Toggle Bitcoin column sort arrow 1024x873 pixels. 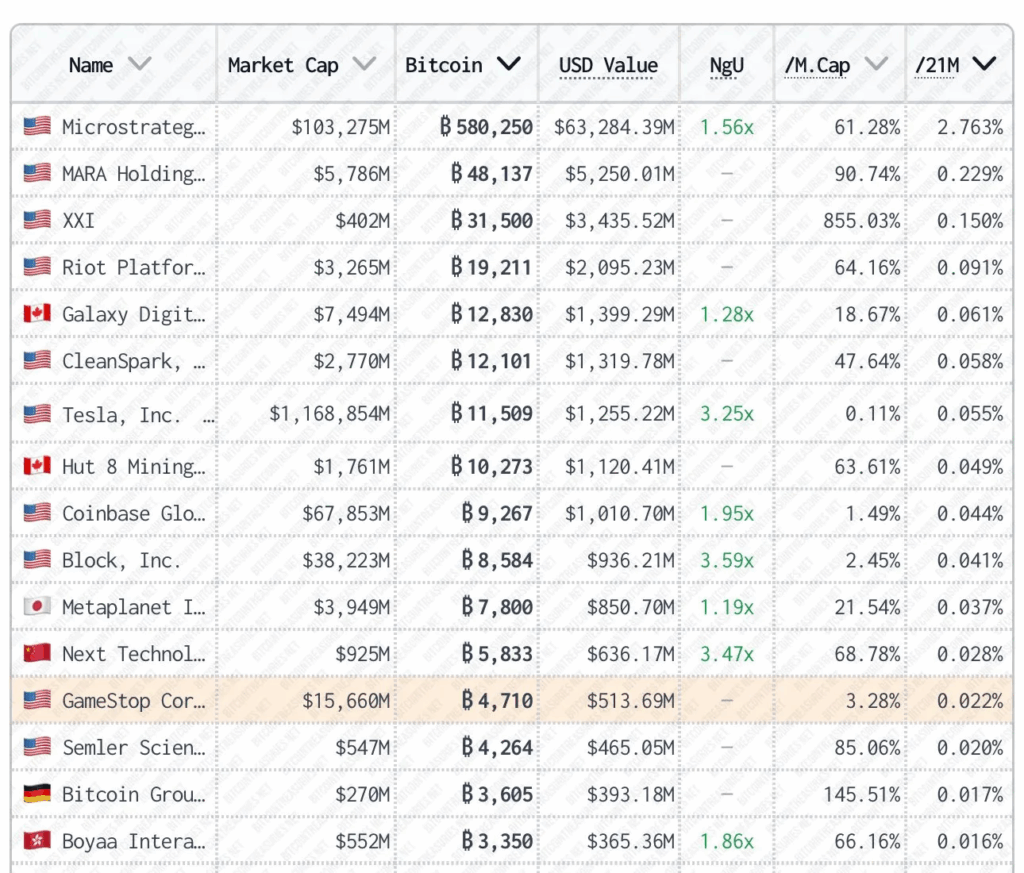509,65
